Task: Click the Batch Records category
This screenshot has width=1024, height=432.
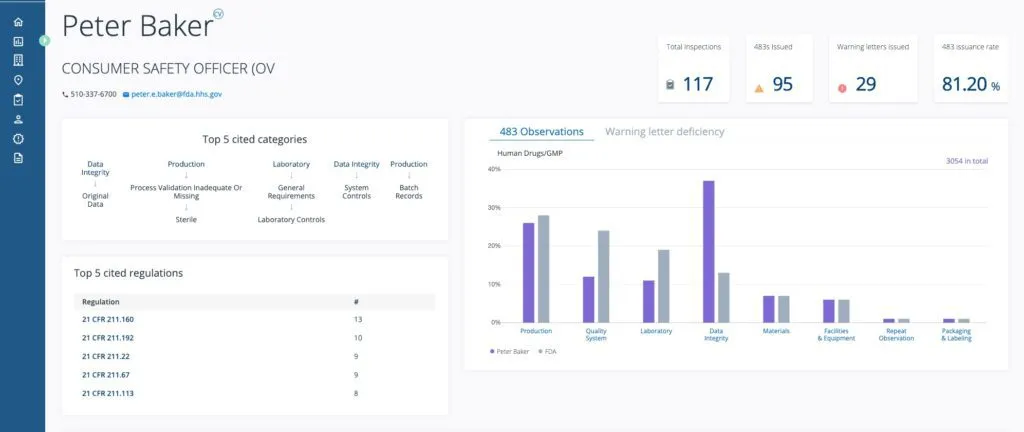Action: [409, 191]
